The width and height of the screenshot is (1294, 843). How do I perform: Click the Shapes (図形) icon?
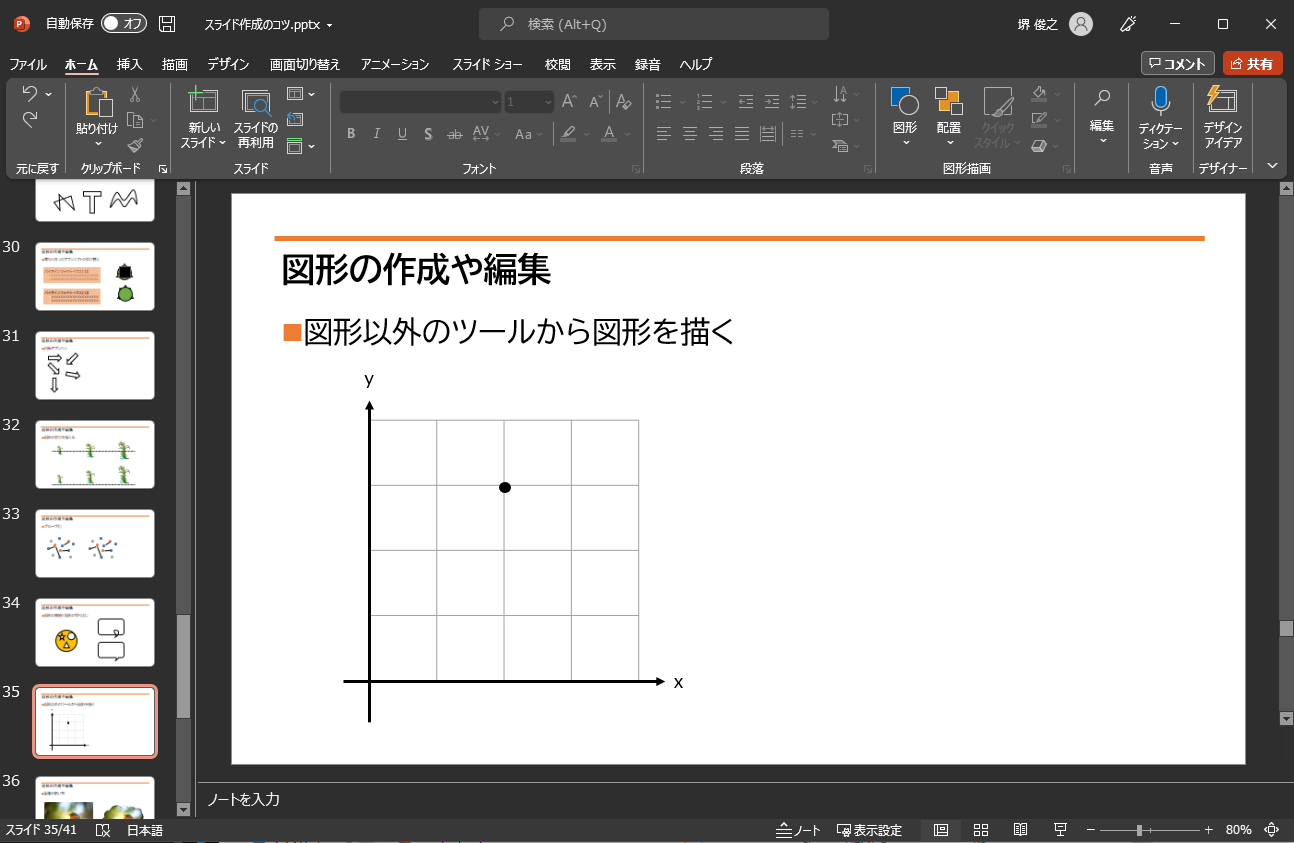pyautogui.click(x=904, y=101)
